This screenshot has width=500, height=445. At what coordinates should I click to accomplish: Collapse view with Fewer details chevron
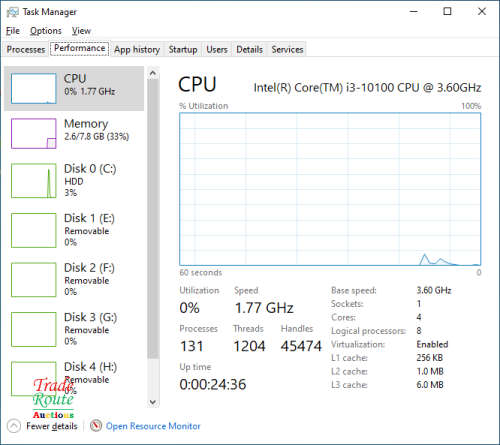(14, 426)
